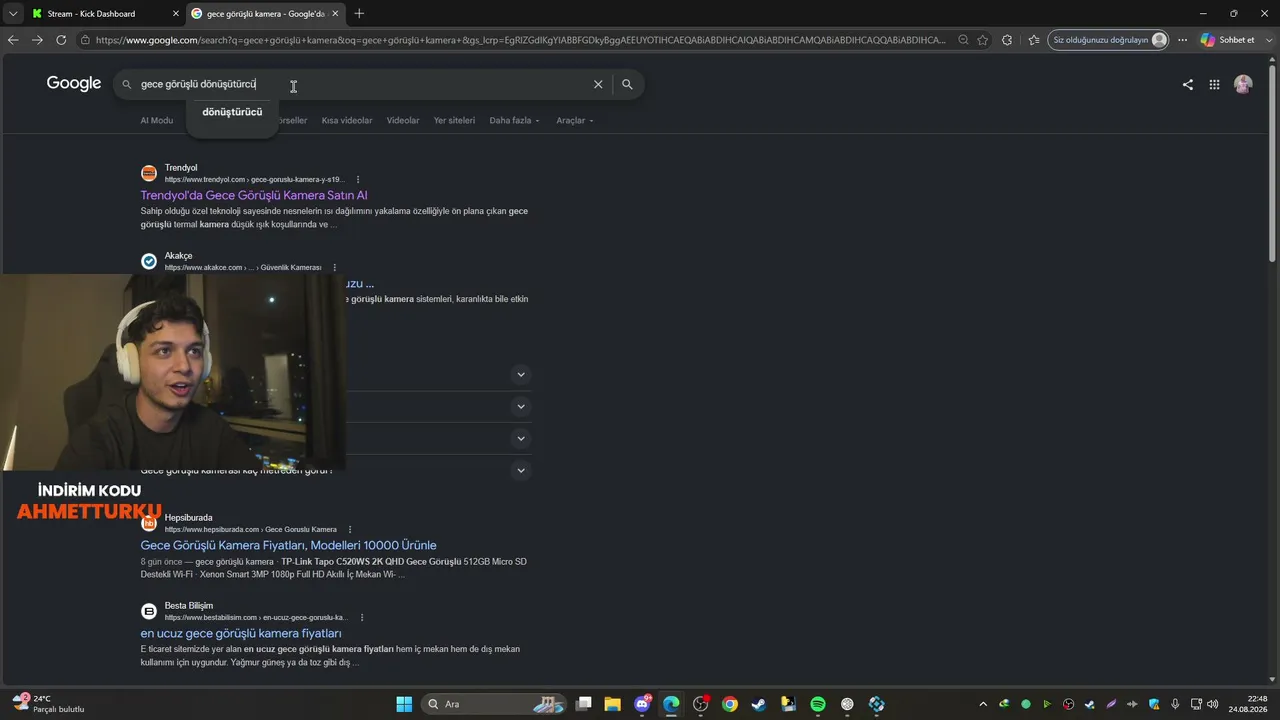Open the Google apps grid

pyautogui.click(x=1214, y=85)
